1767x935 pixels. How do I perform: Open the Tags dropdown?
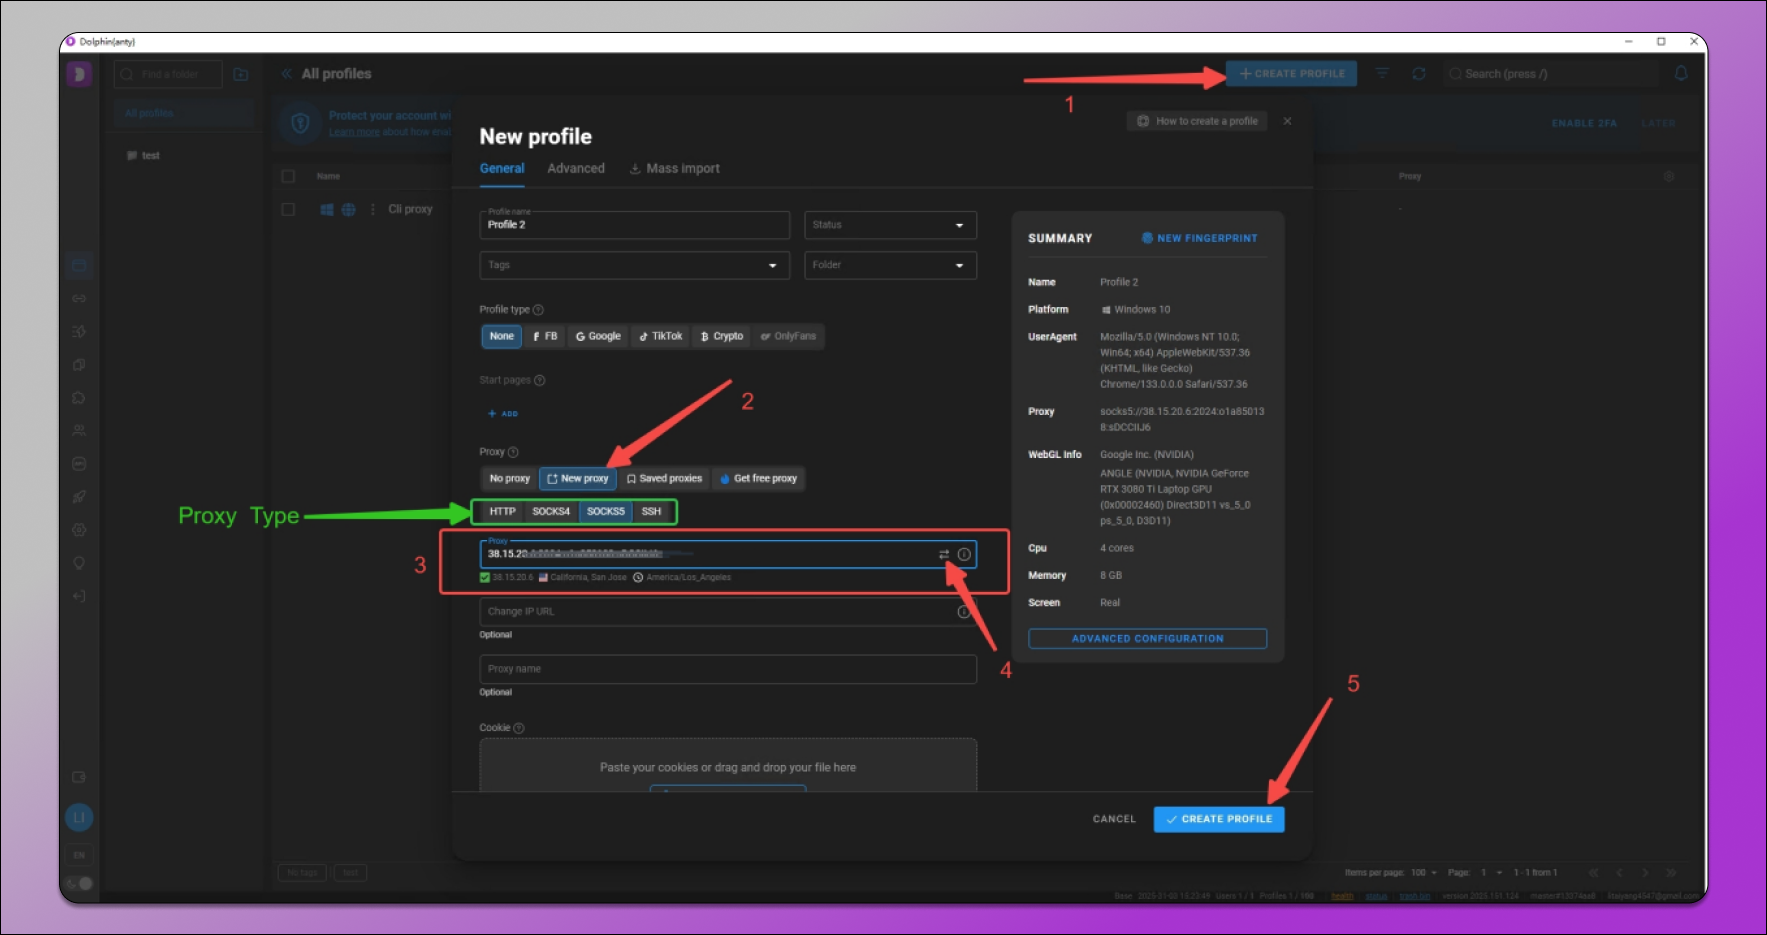point(634,265)
